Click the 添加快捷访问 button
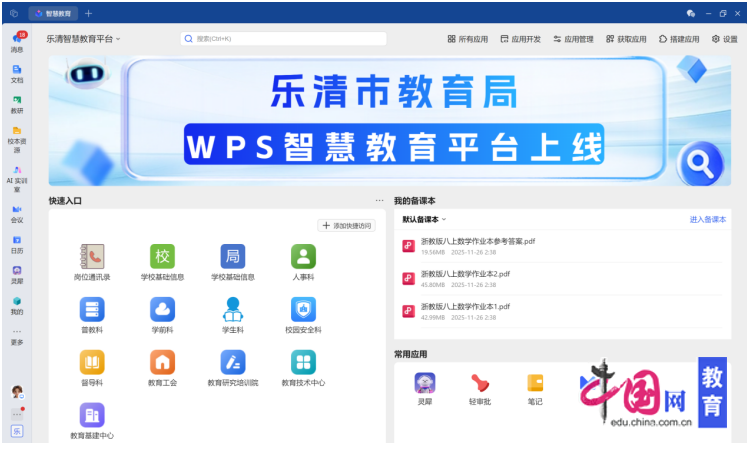The image size is (747, 449). (347, 226)
